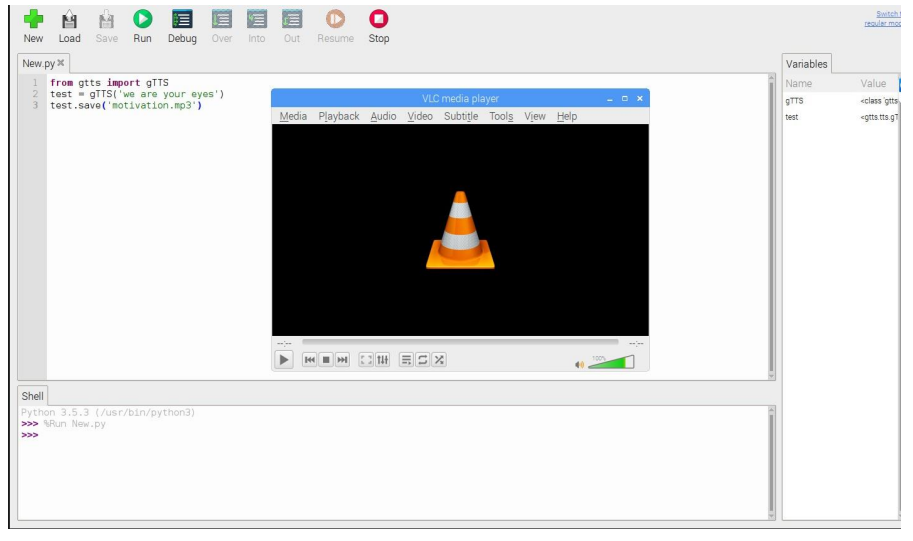Screen dimensions: 913x541
Task: Toggle VLC fullscreen mode
Action: [x=366, y=360]
